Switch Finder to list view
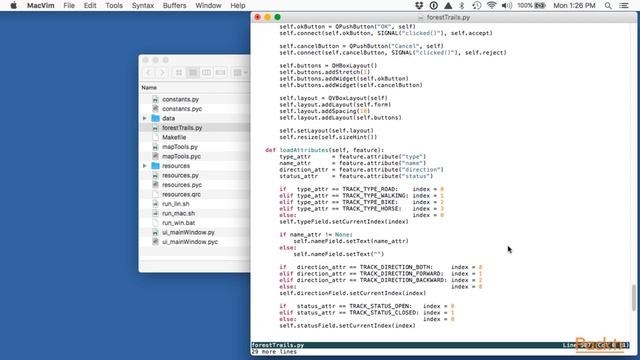 tap(193, 73)
